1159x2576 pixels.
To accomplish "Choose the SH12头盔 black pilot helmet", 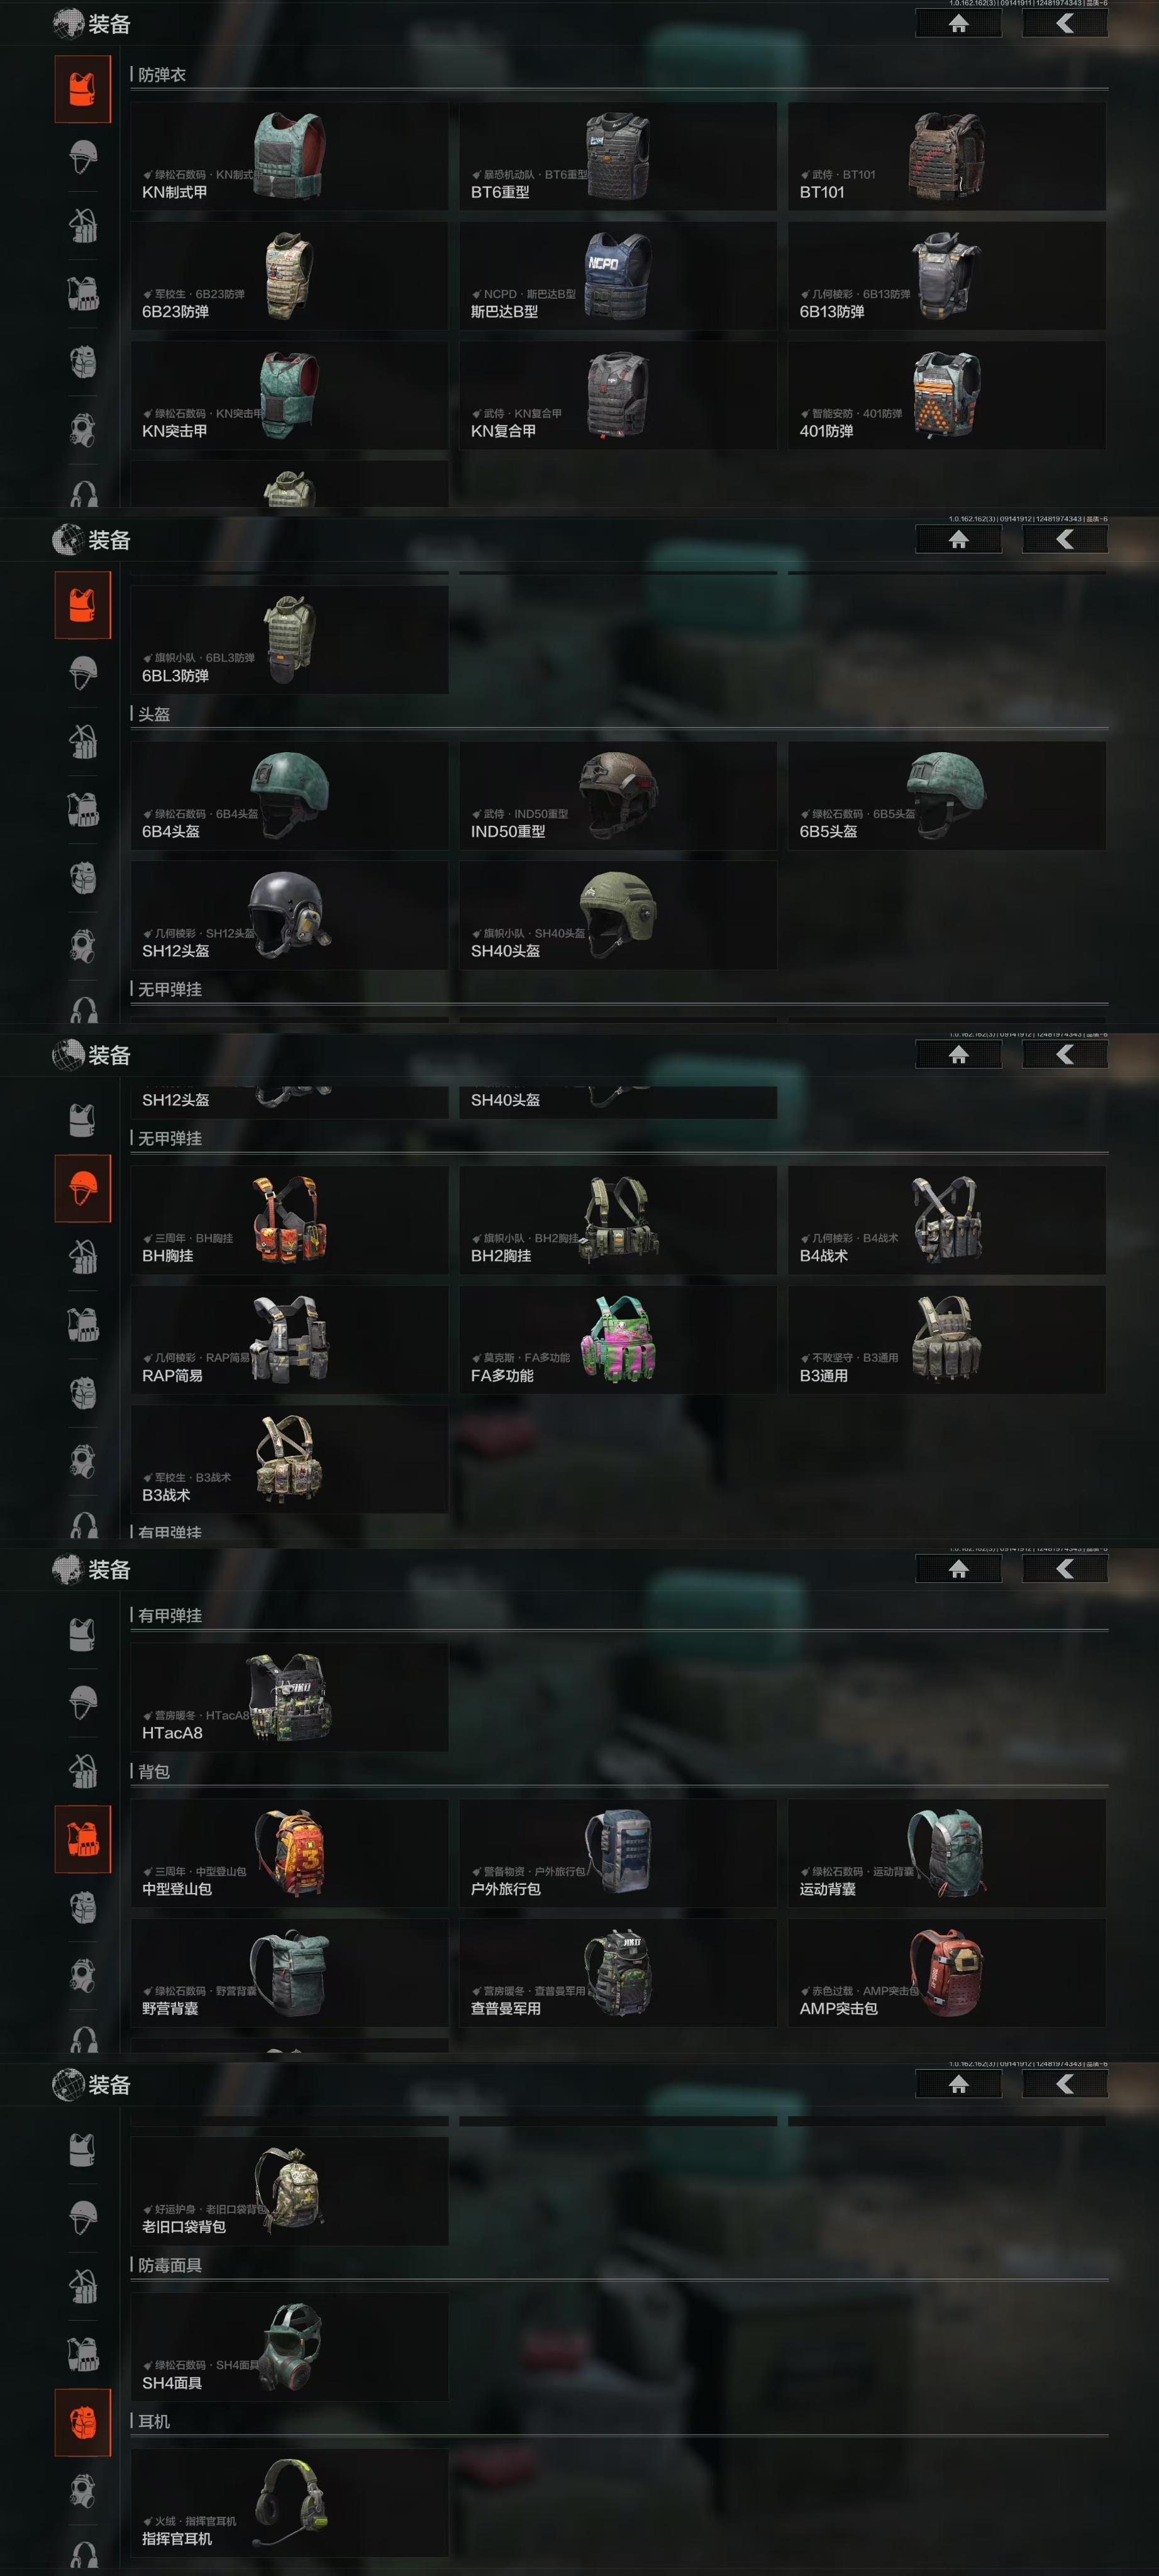I will click(289, 915).
